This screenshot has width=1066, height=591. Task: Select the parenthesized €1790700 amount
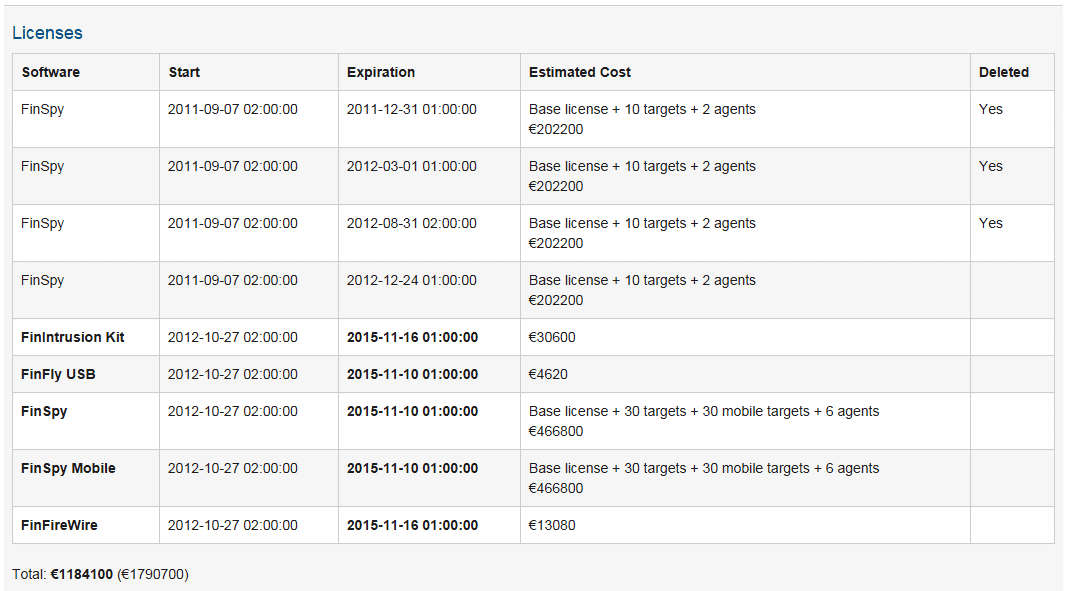(x=152, y=574)
